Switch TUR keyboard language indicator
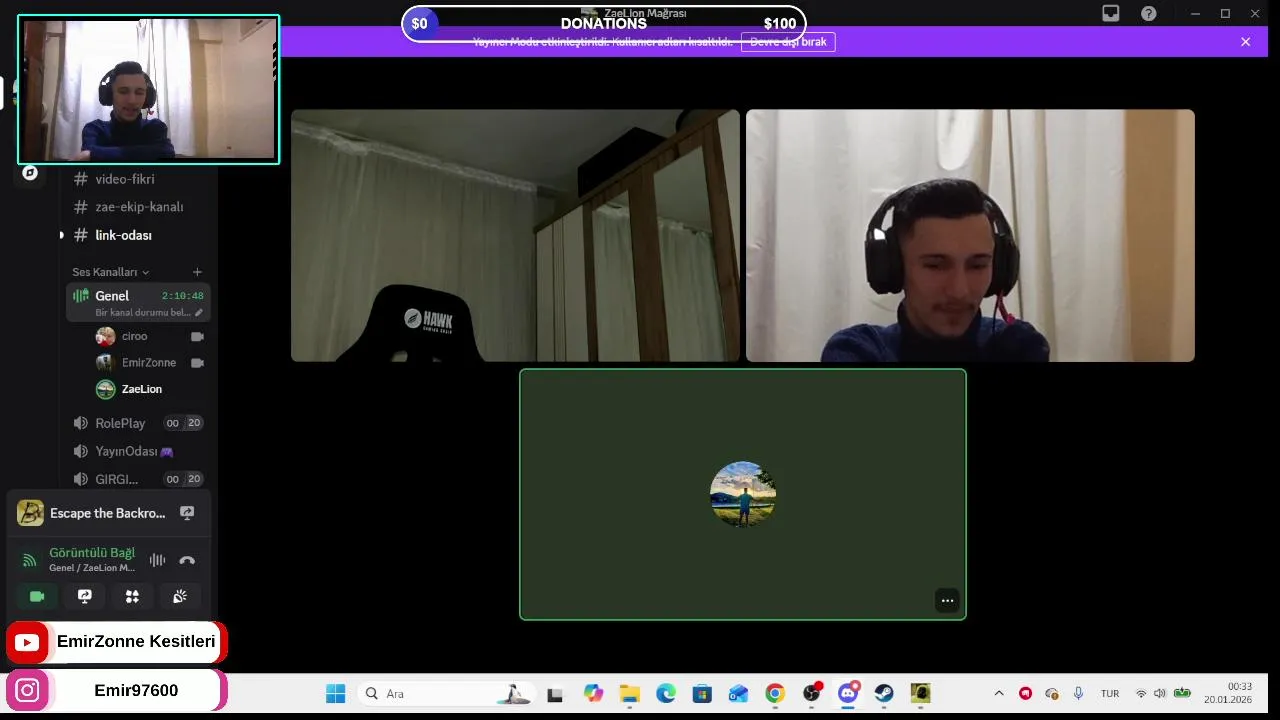Viewport: 1280px width, 720px height. click(1110, 693)
